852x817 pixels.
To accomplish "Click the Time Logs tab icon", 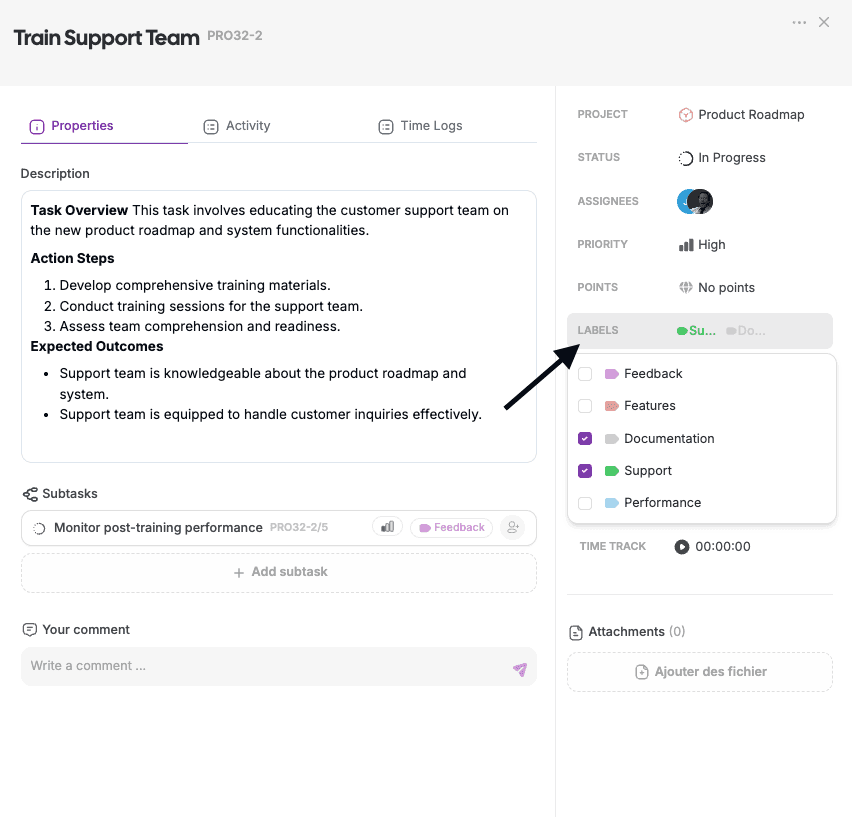I will click(x=386, y=127).
